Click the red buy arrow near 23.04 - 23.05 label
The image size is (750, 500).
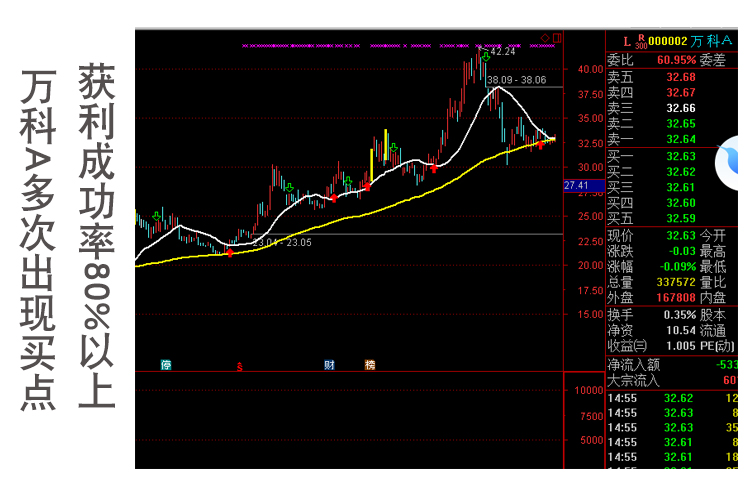click(x=230, y=252)
